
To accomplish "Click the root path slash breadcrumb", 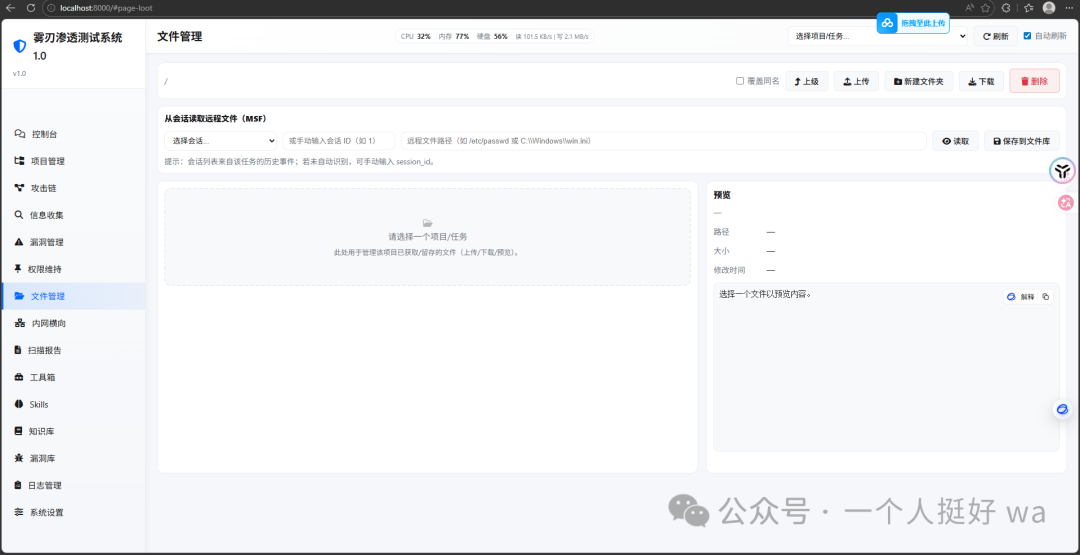I will (166, 81).
